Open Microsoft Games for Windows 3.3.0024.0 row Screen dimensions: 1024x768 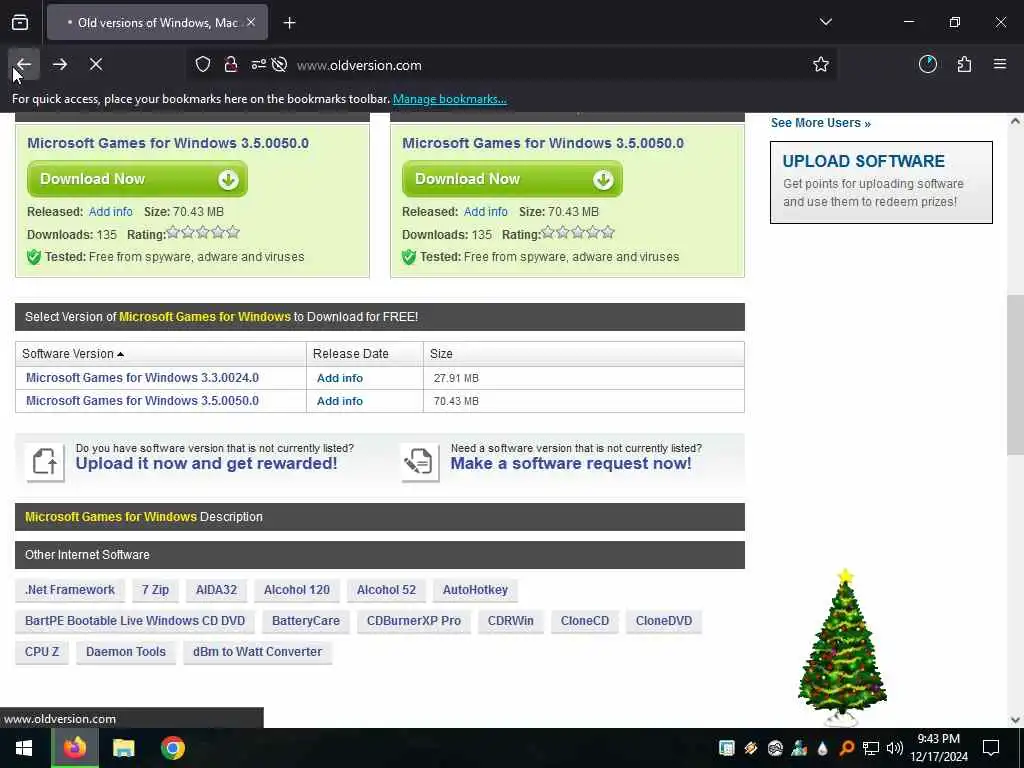point(142,377)
